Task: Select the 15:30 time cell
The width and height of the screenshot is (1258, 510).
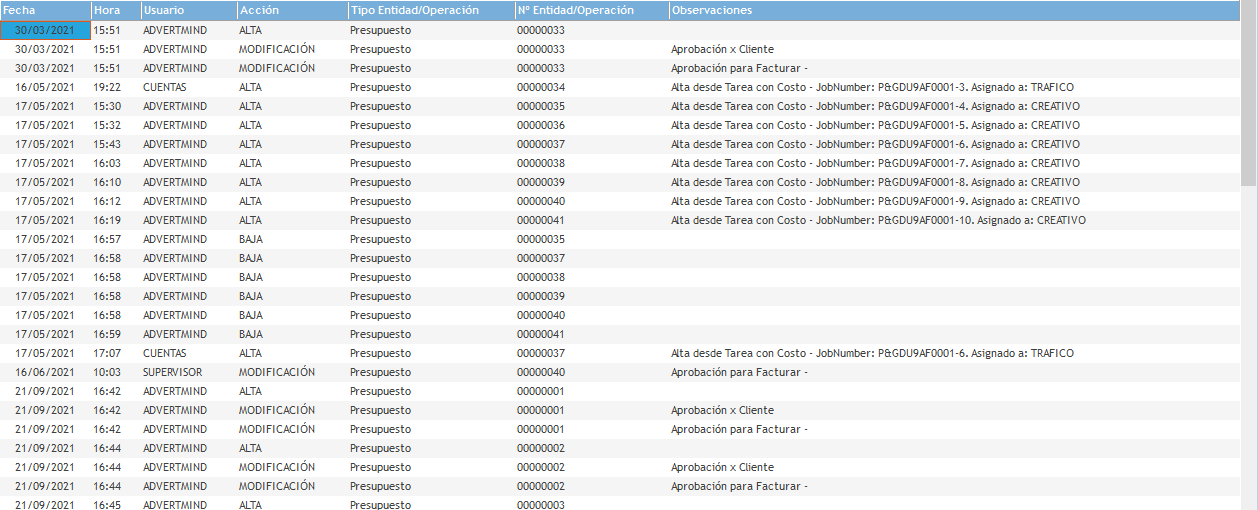Action: pyautogui.click(x=107, y=106)
